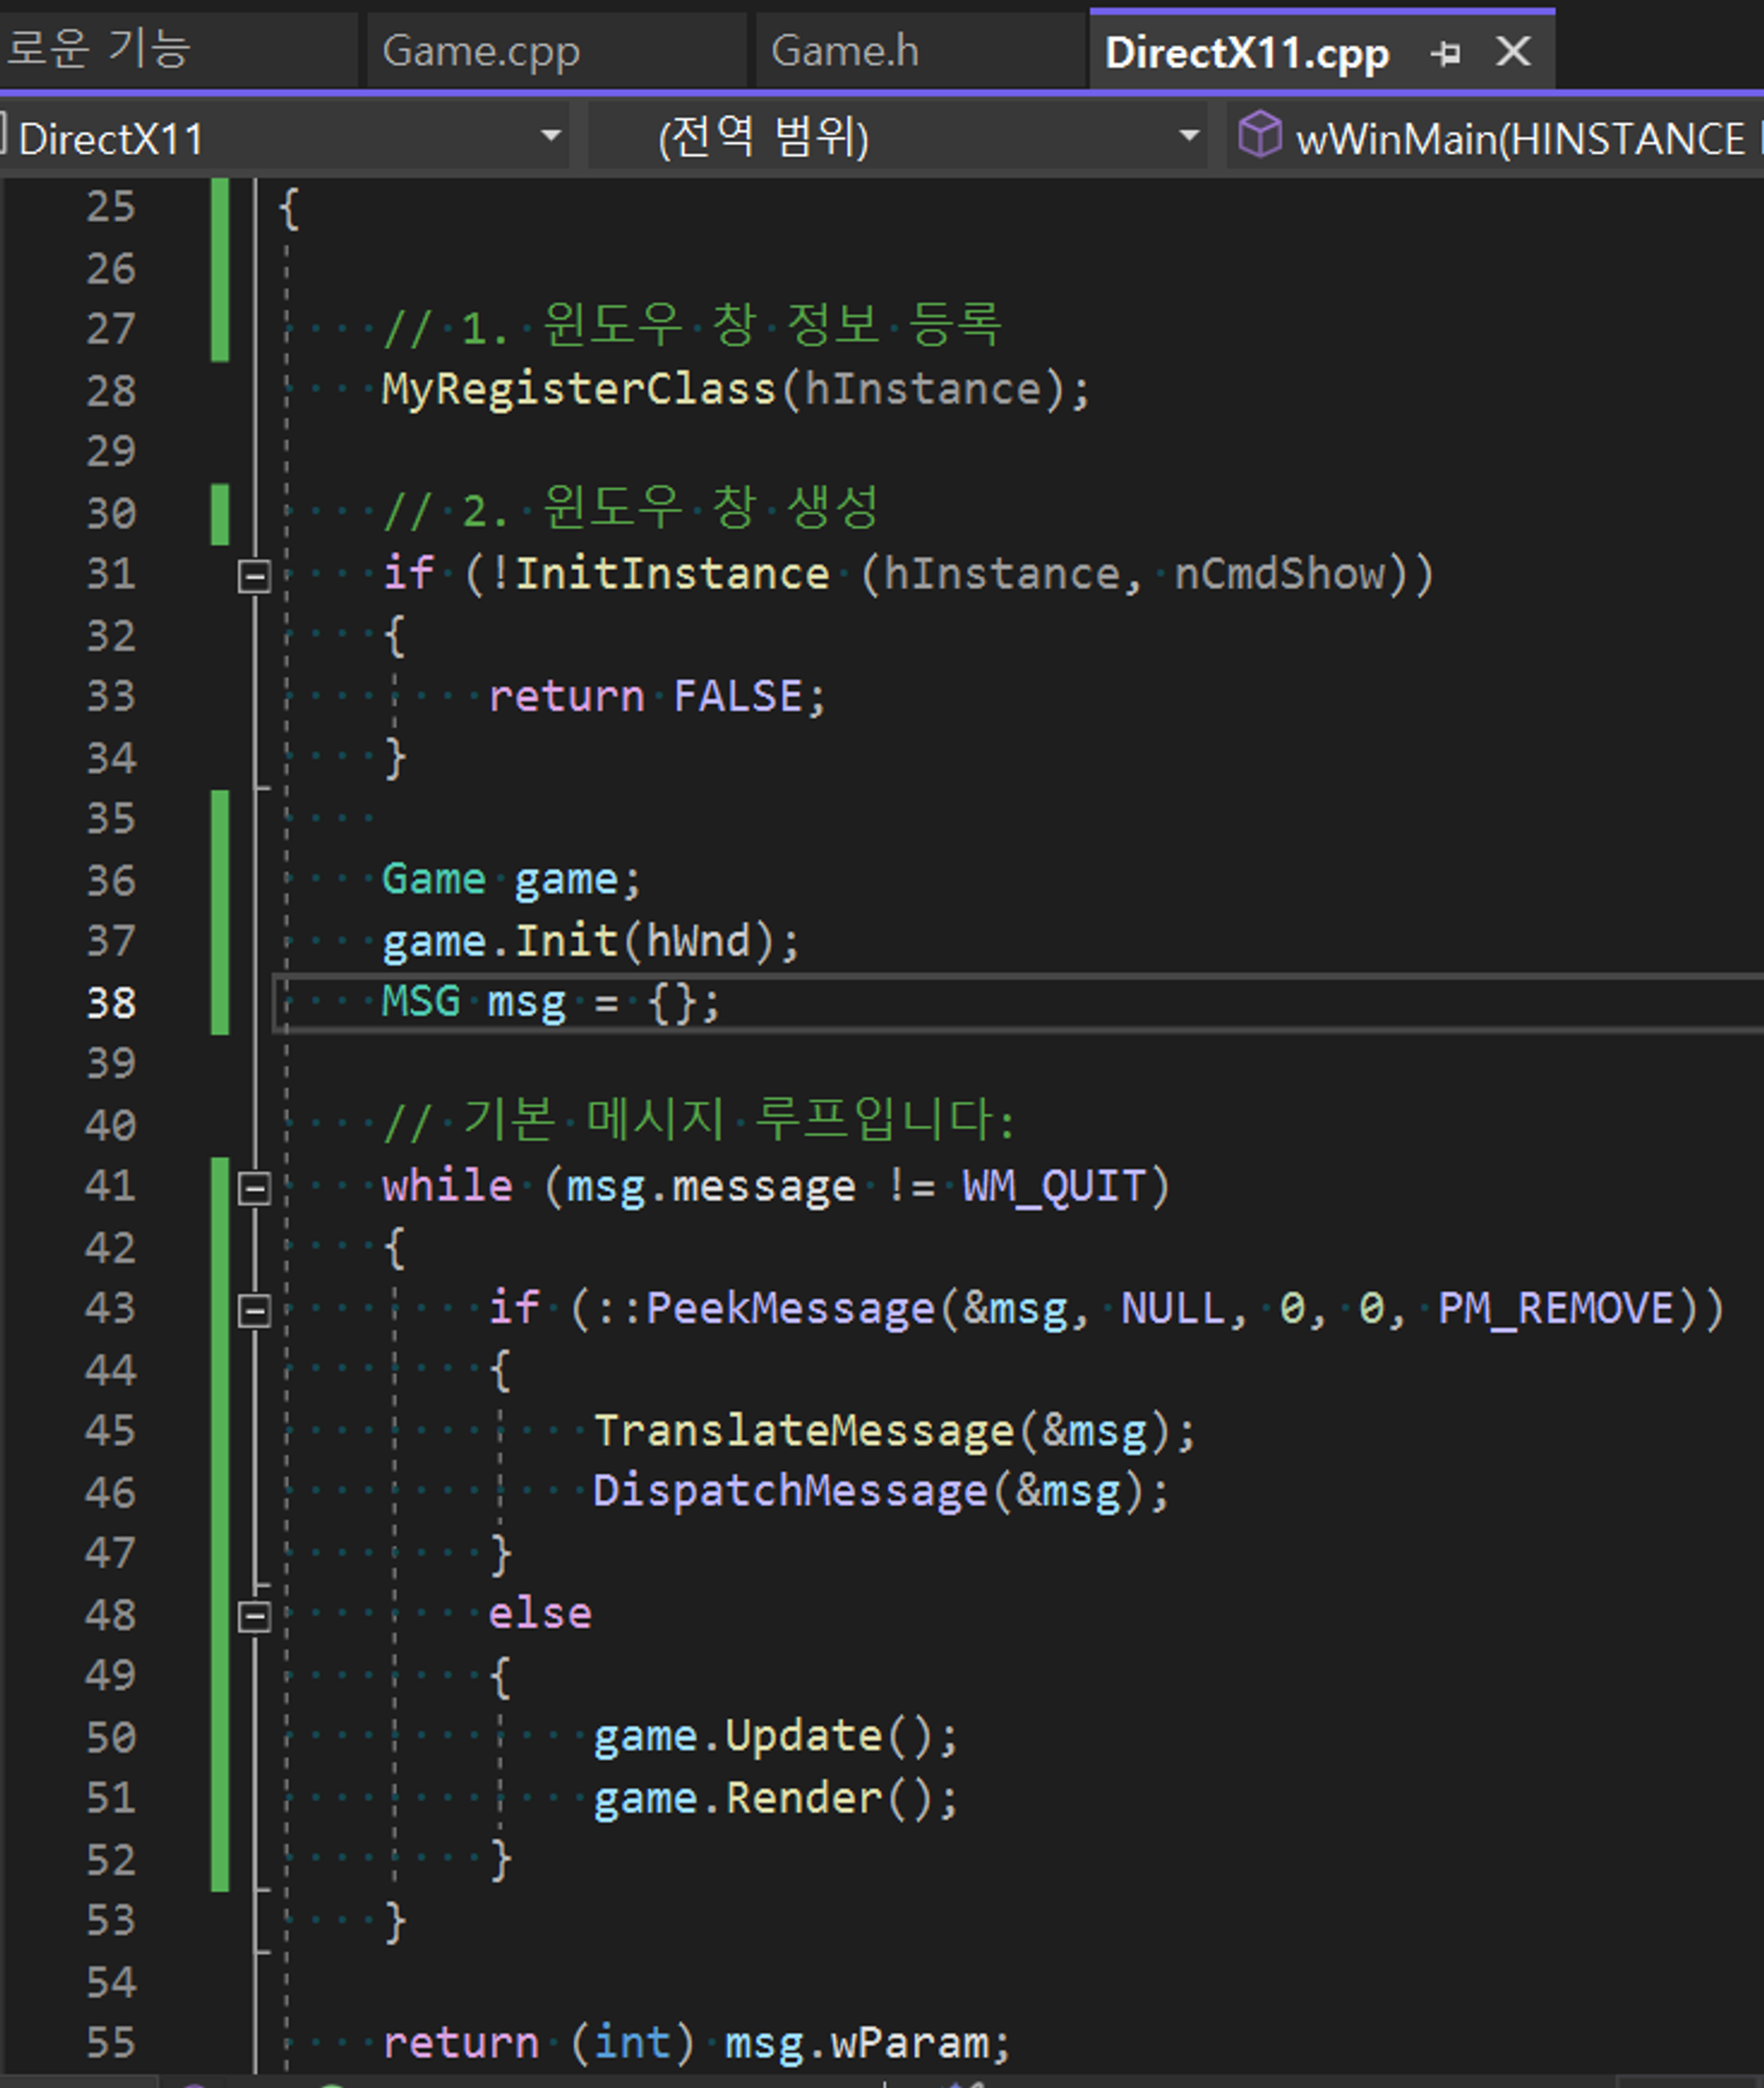Collapse the if InitInstance block

(x=254, y=576)
